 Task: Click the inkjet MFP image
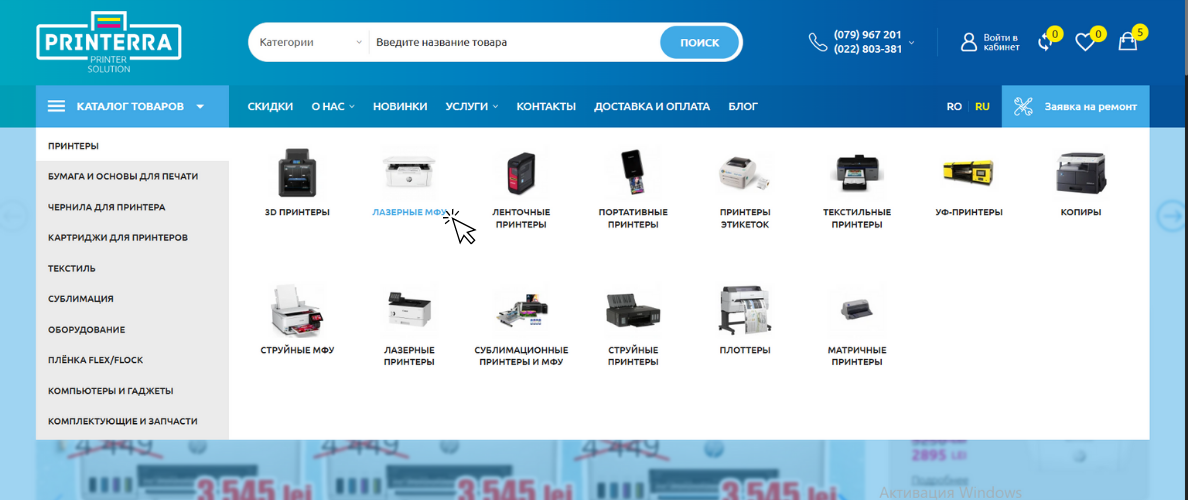click(x=299, y=311)
